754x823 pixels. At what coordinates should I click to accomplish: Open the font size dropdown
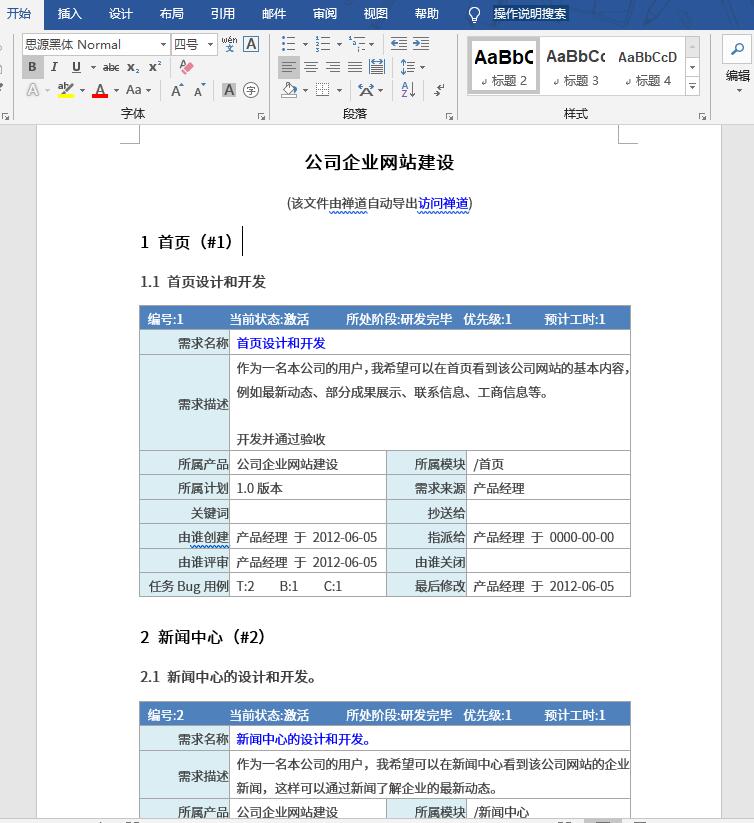(210, 45)
